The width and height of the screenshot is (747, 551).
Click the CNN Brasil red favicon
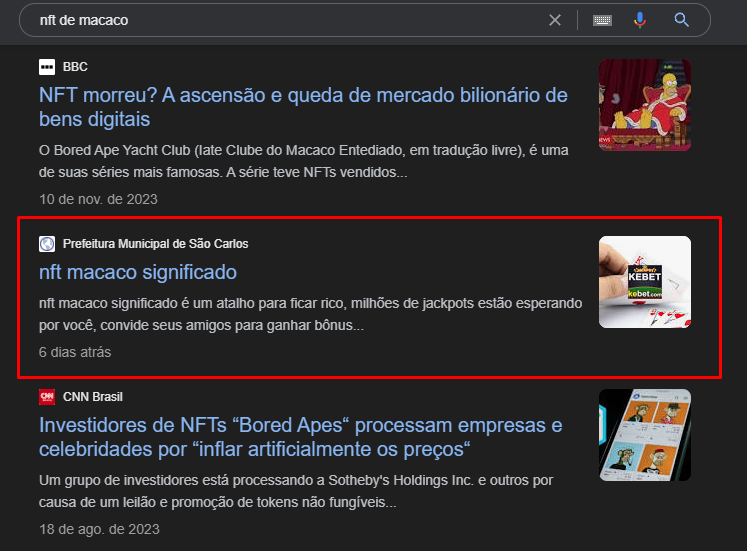tap(47, 397)
